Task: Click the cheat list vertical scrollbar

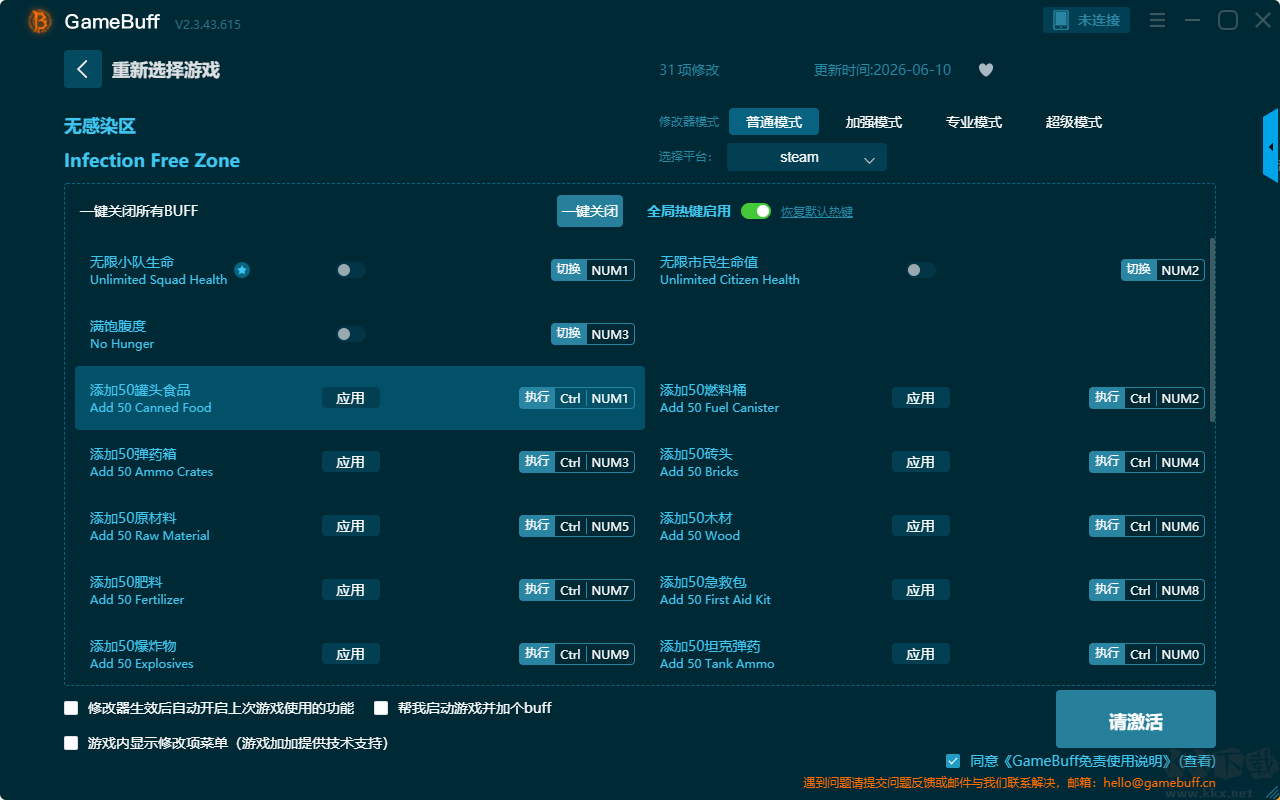Action: [1213, 330]
